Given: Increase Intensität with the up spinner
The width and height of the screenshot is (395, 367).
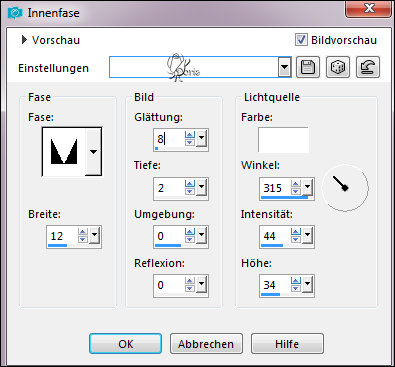Looking at the screenshot, I should pos(296,232).
